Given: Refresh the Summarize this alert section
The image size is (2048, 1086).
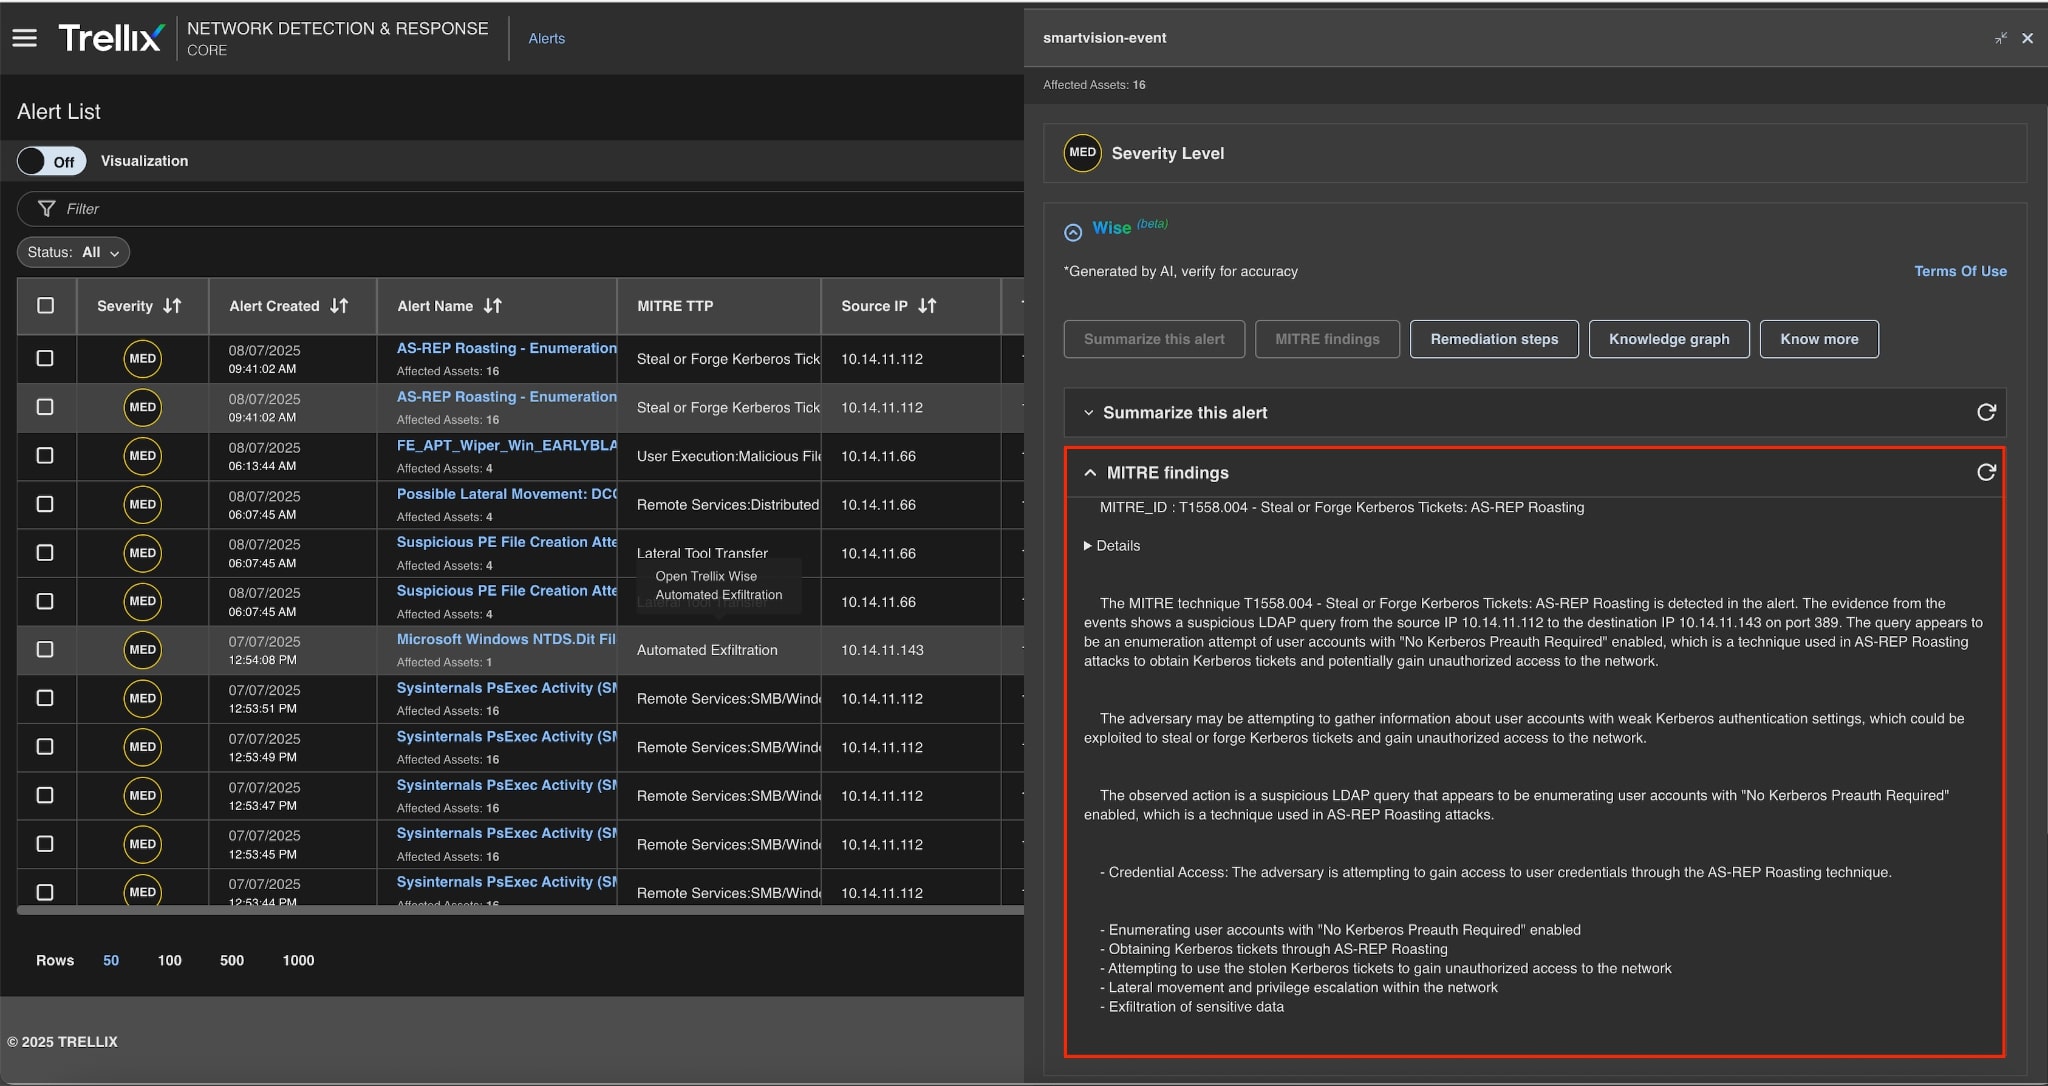Looking at the screenshot, I should pos(1986,412).
